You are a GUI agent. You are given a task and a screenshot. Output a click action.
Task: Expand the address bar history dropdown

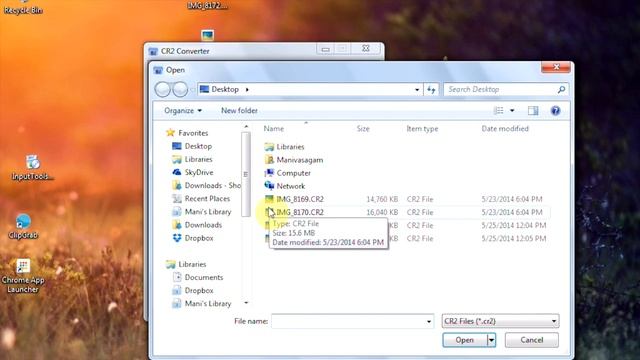417,89
